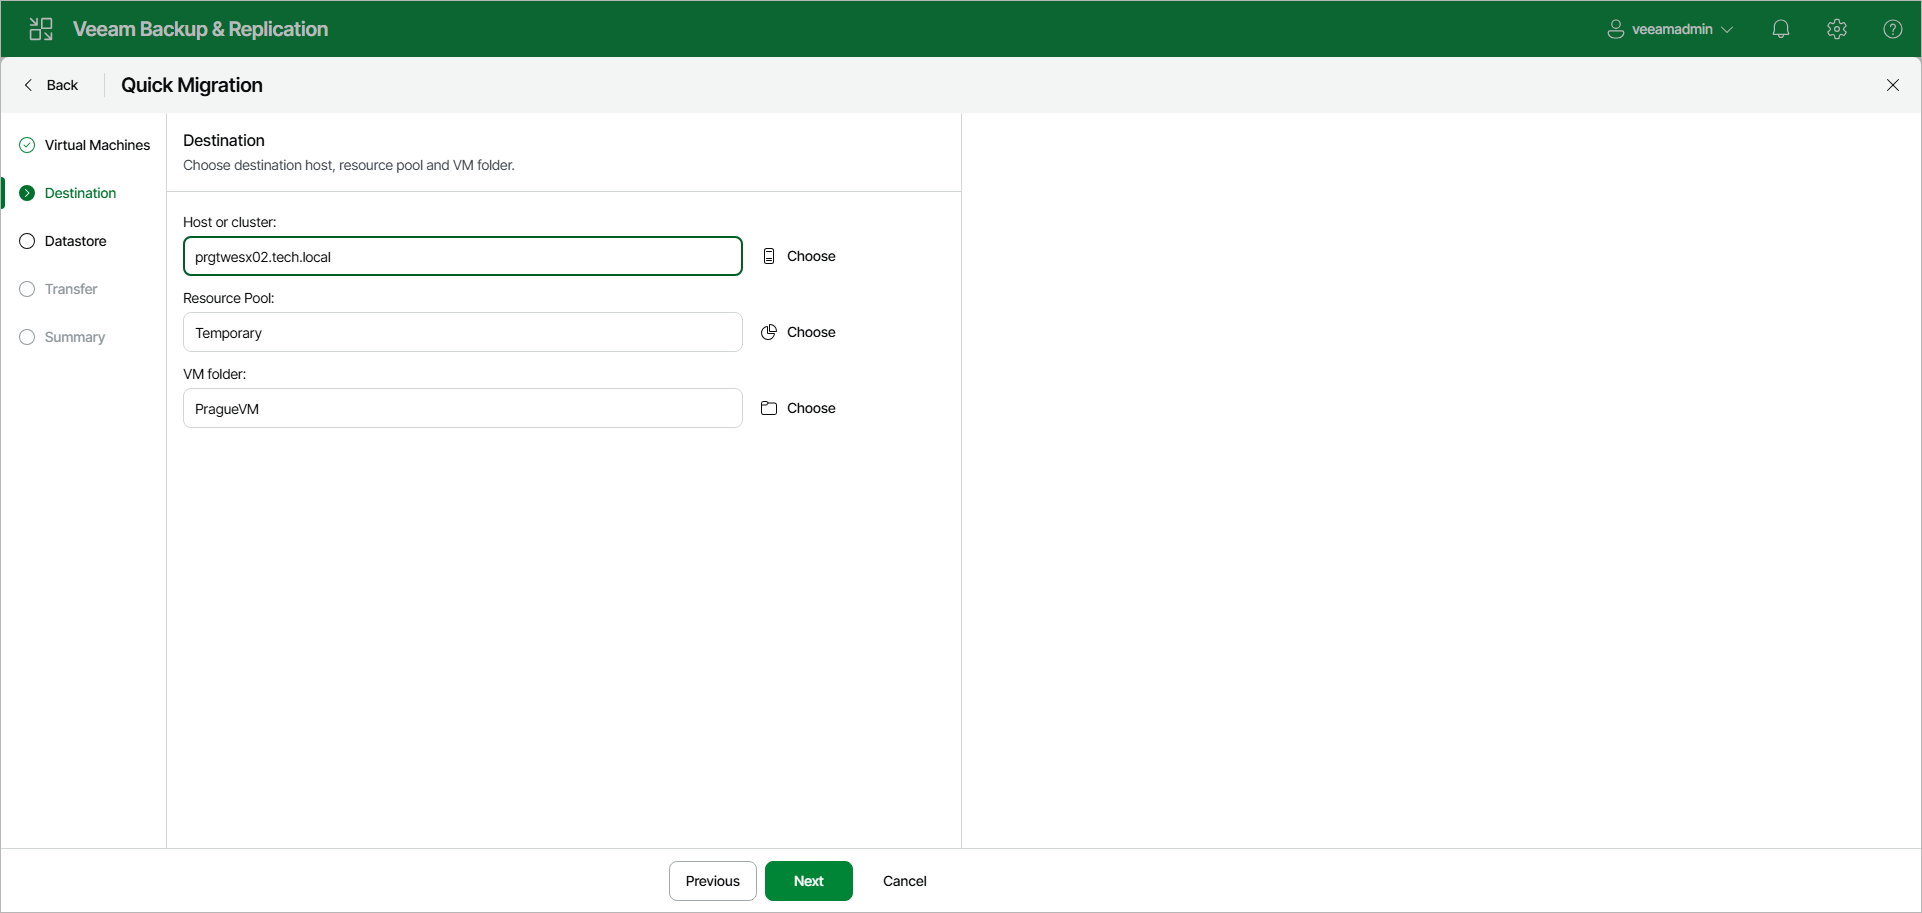Click the Host or cluster input field
1922x913 pixels.
[x=462, y=256]
